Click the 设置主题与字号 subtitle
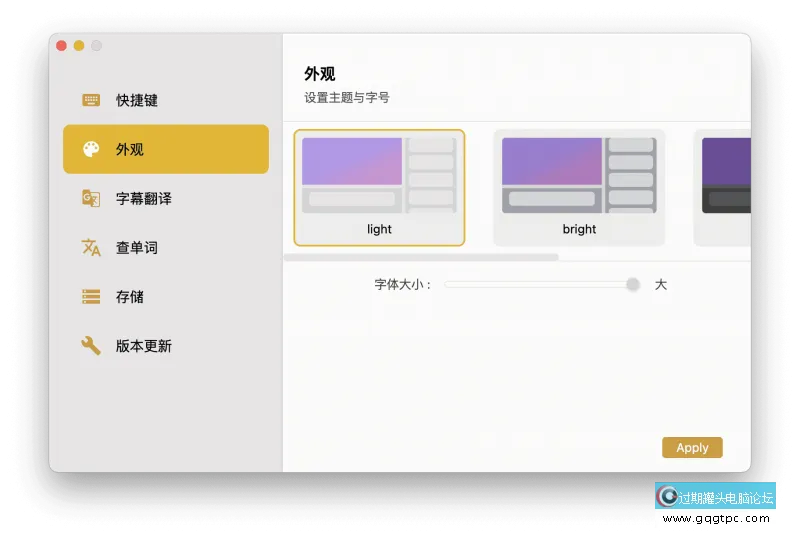The image size is (800, 537). [347, 97]
